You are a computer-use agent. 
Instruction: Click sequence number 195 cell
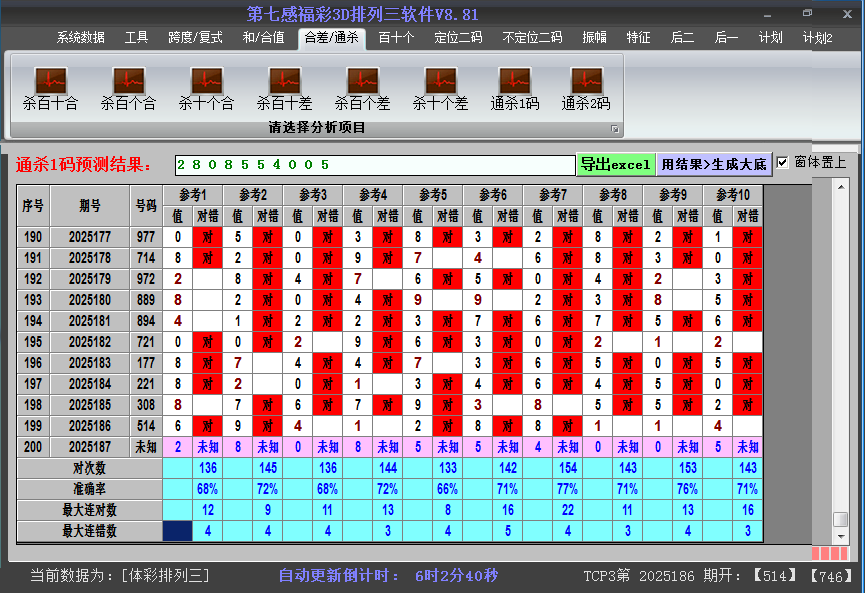click(x=33, y=342)
